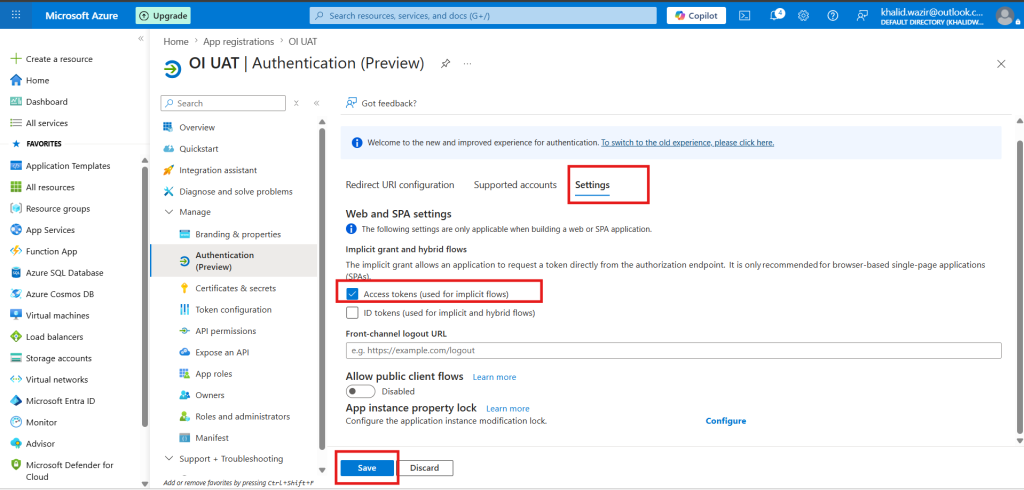This screenshot has width=1024, height=490.
Task: Open Cloud Shell from top bar
Action: [x=744, y=16]
